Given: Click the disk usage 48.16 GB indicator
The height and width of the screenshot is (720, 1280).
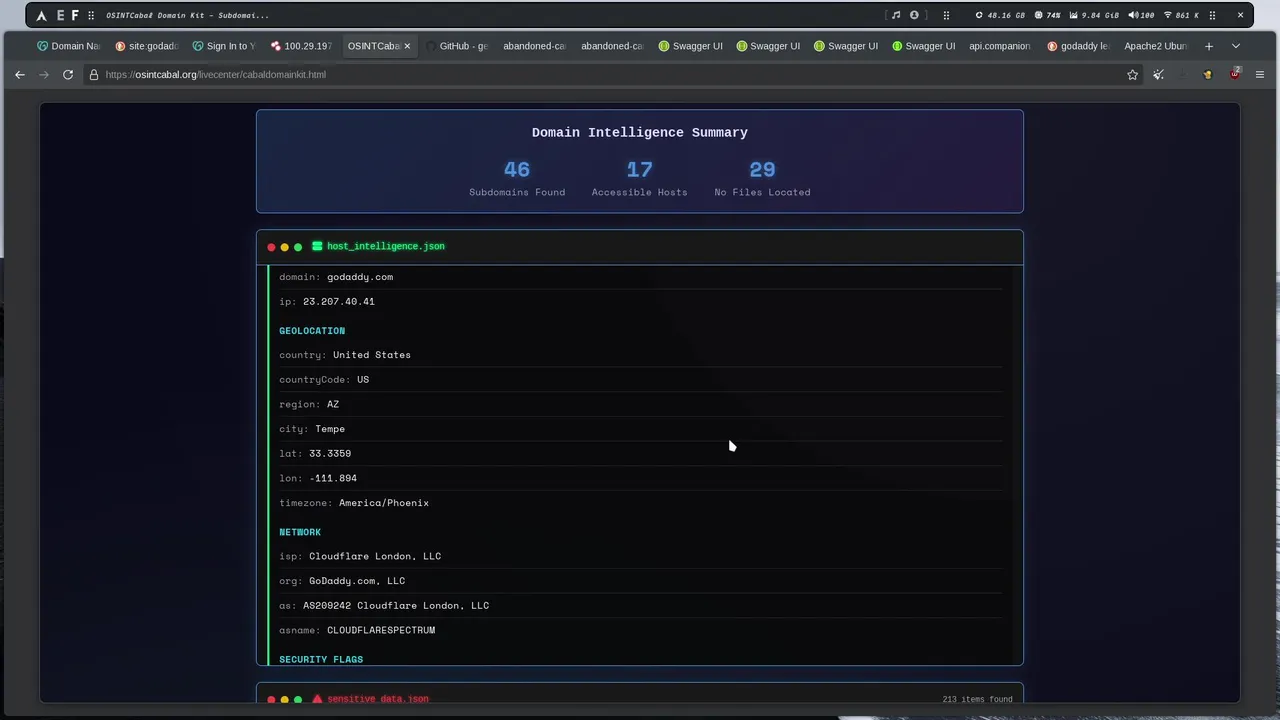Looking at the screenshot, I should point(1000,15).
